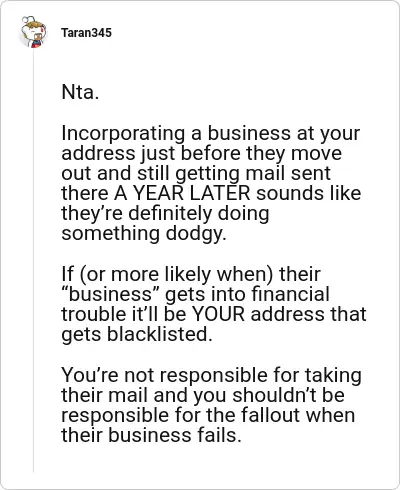Screen dimensions: 400x490
Task: Click the phrase "address just before they move"
Action: pyautogui.click(x=202, y=153)
